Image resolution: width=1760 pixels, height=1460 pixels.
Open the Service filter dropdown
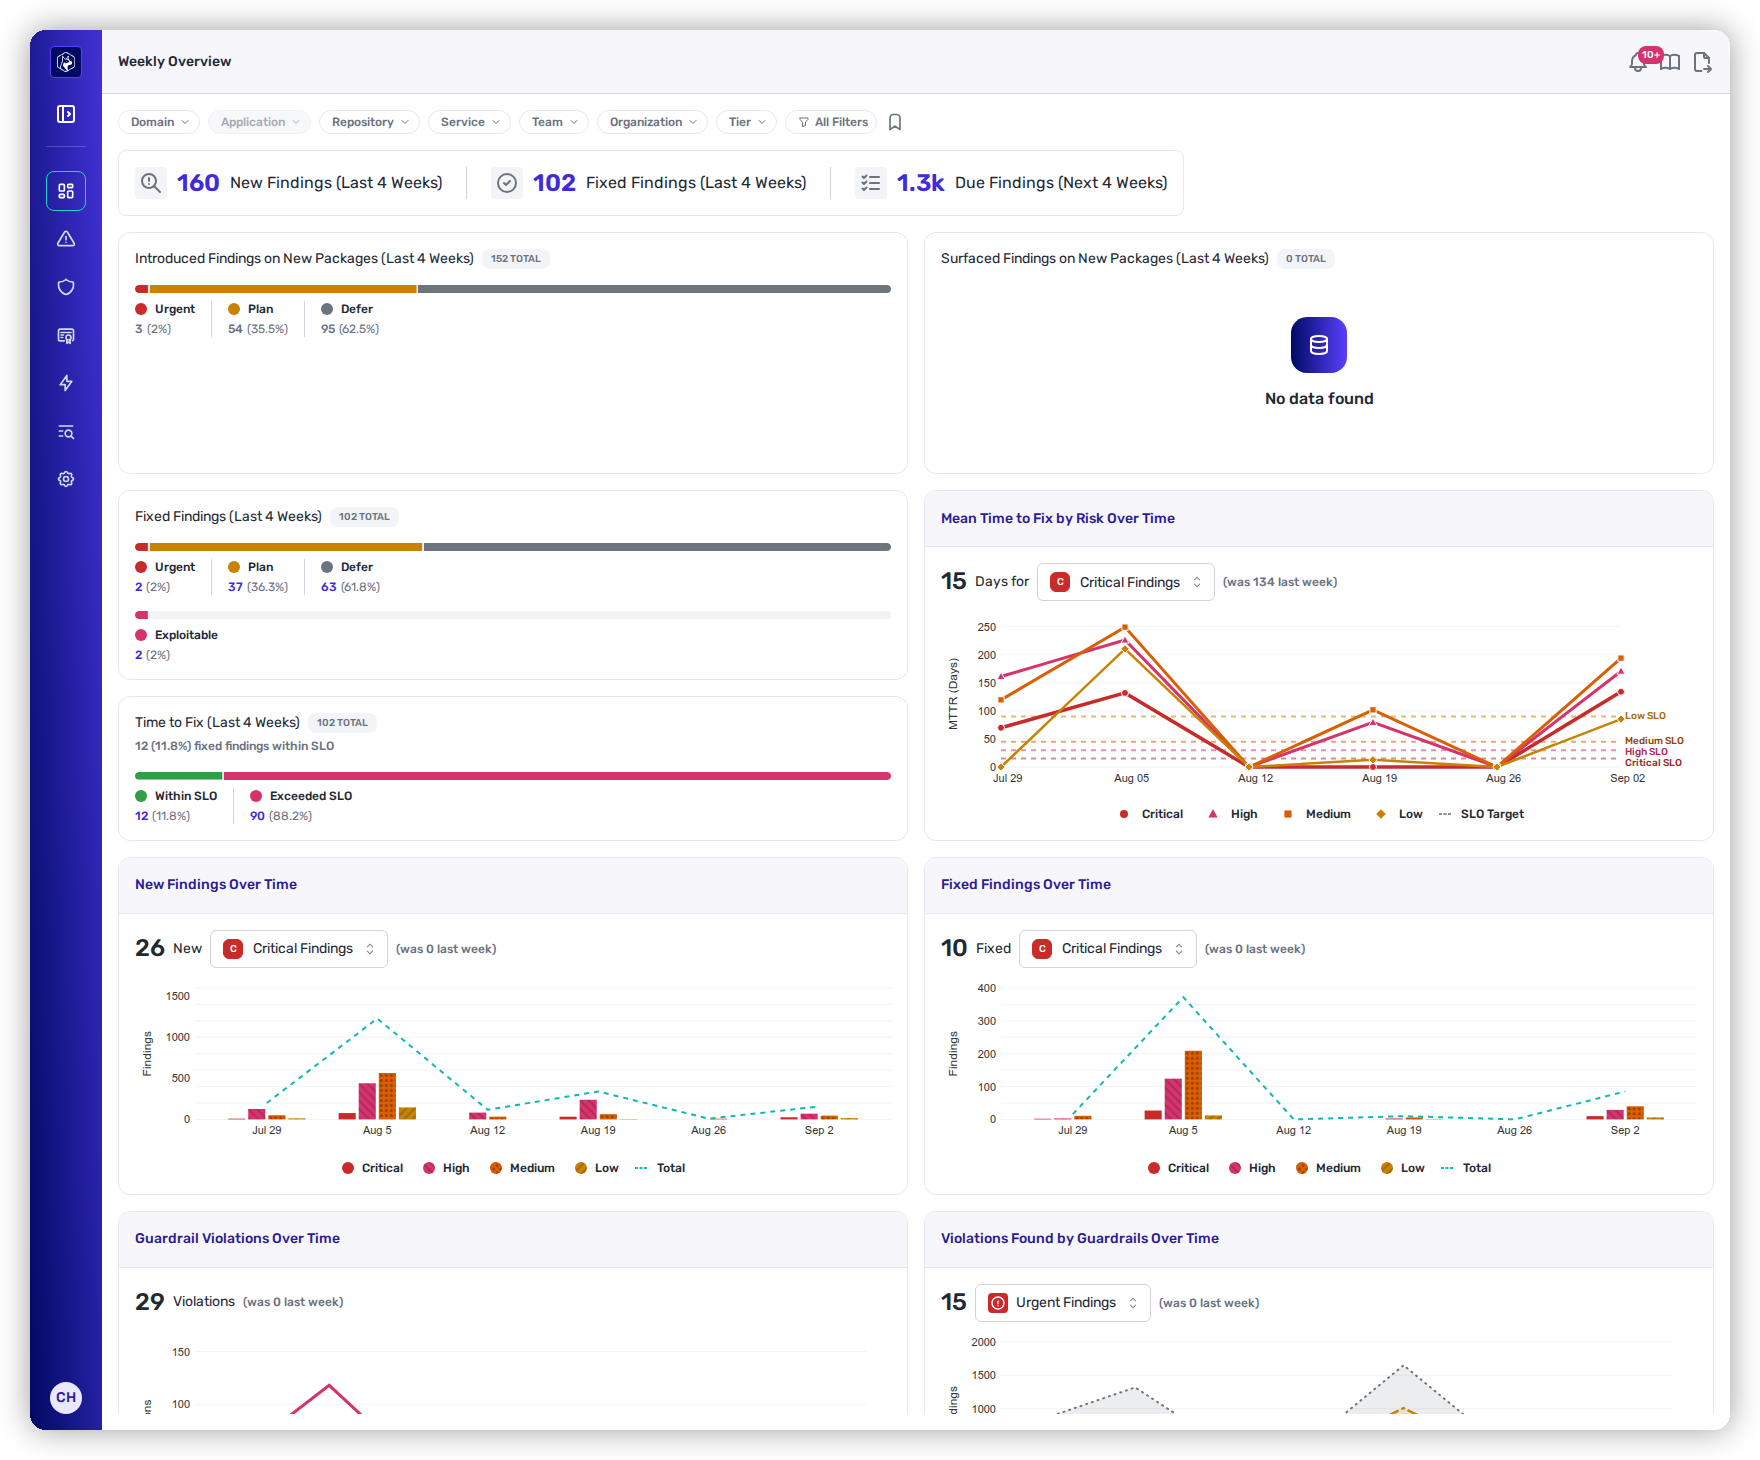[x=469, y=122]
